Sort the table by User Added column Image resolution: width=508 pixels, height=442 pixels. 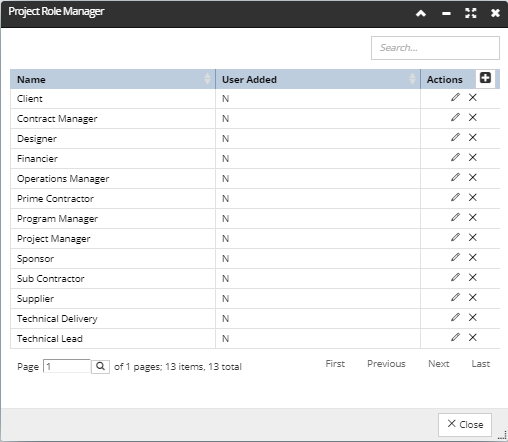(x=318, y=79)
